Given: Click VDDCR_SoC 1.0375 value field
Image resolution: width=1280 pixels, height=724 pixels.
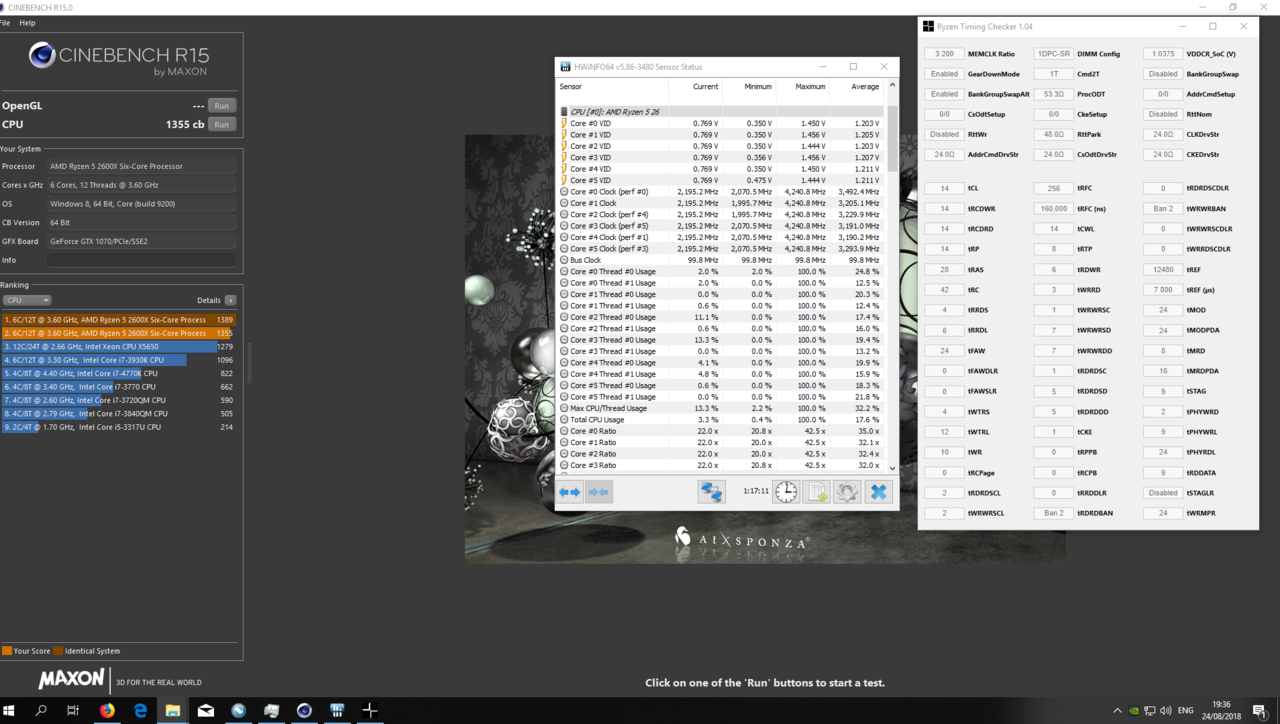Looking at the screenshot, I should [x=1163, y=54].
